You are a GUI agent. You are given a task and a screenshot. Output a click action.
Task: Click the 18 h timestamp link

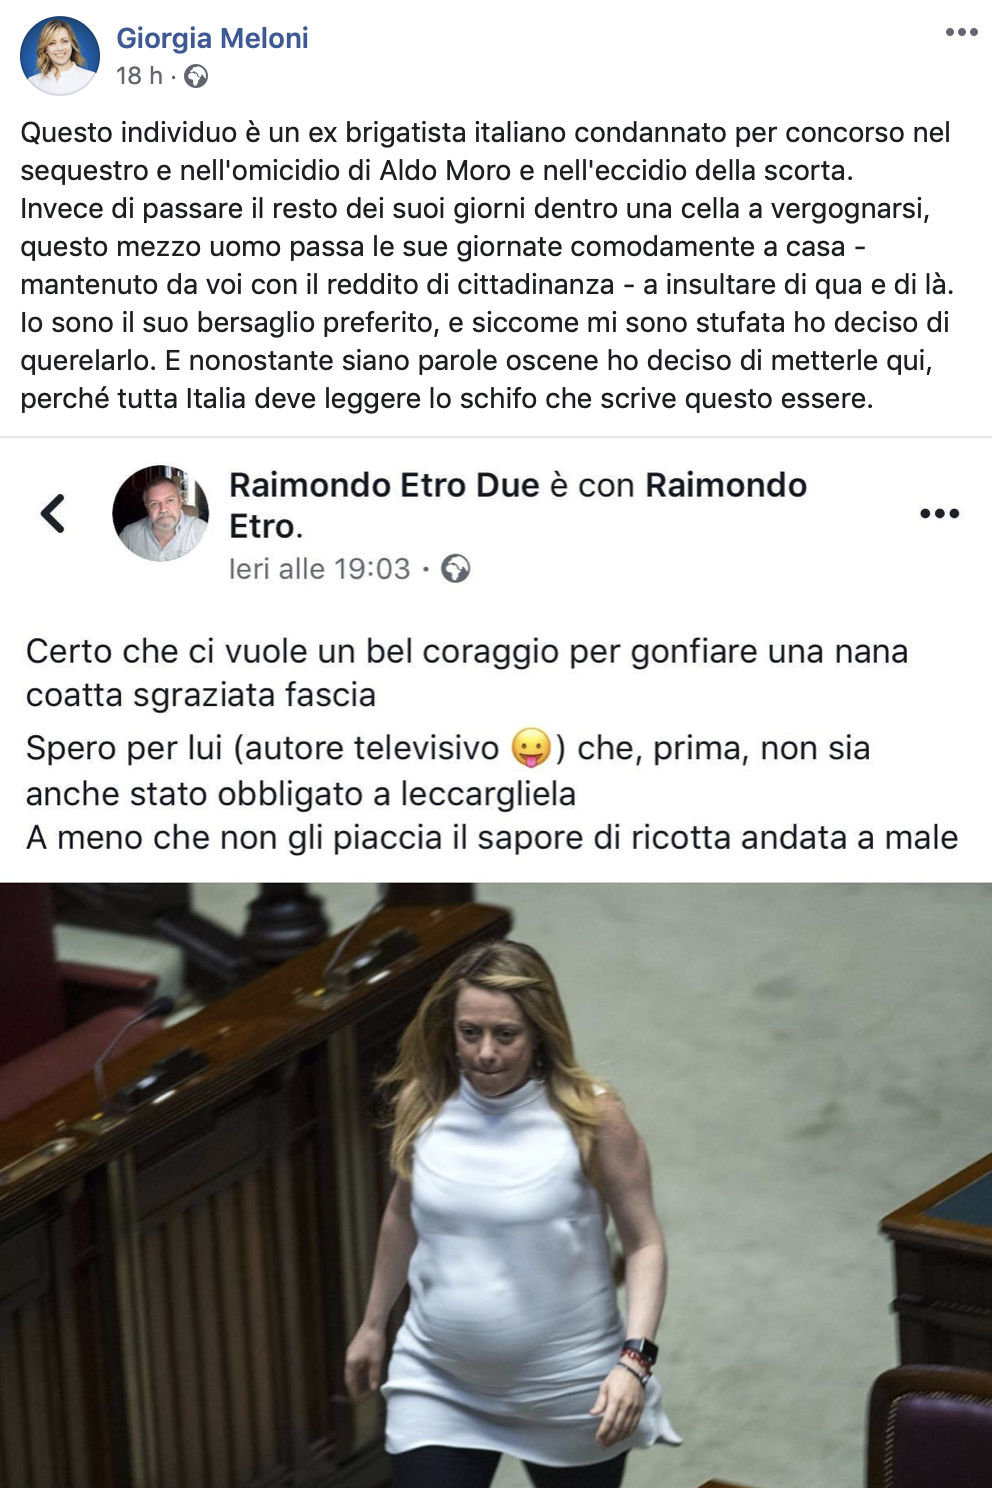coord(139,76)
